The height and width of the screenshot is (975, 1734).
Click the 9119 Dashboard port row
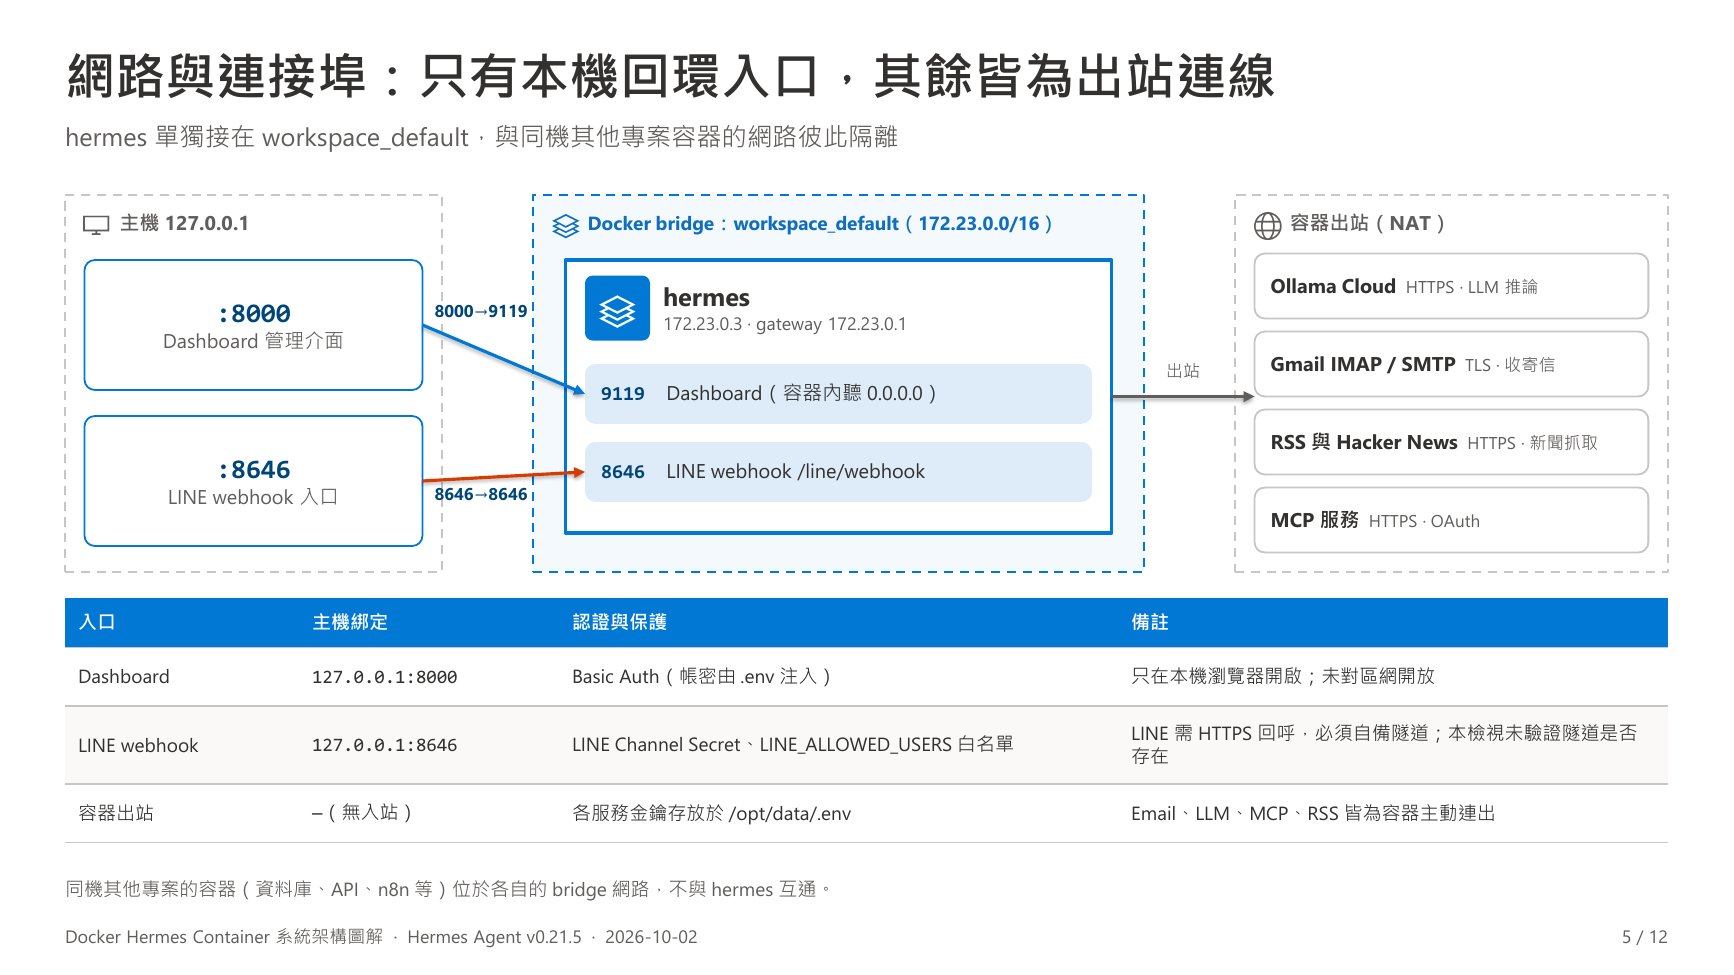pyautogui.click(x=838, y=393)
